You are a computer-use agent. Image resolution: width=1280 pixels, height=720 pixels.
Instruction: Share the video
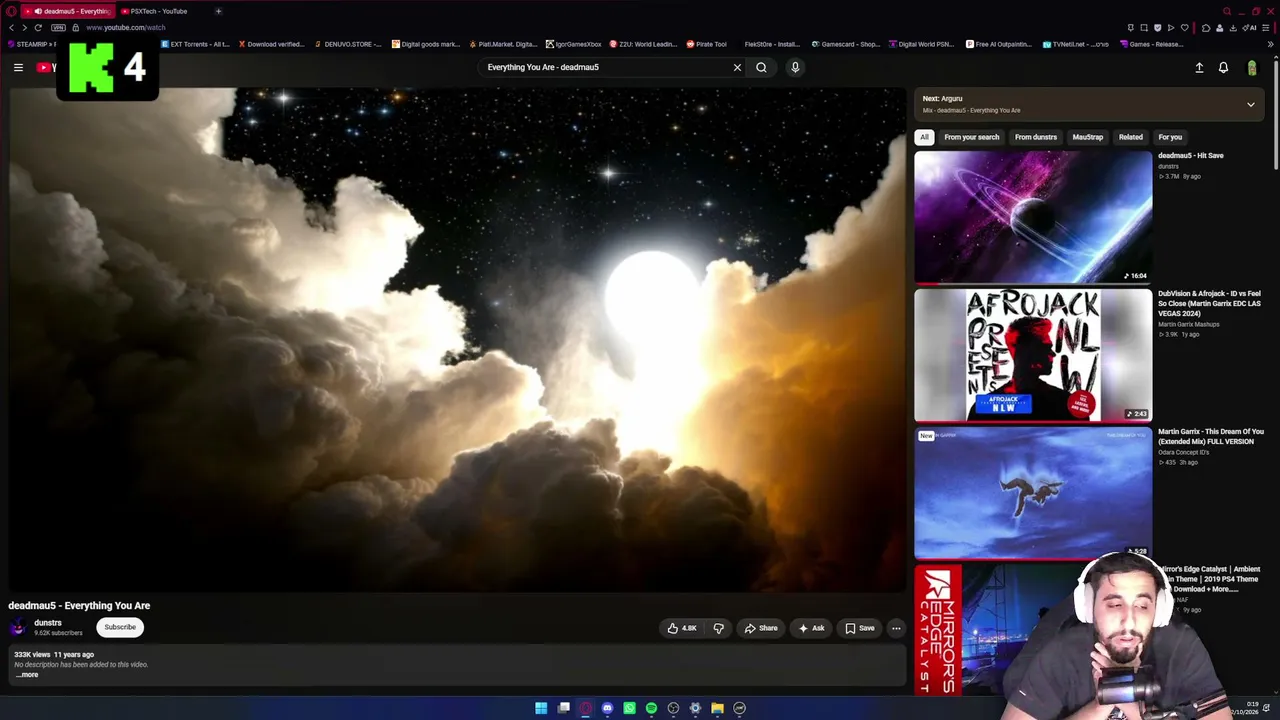760,628
